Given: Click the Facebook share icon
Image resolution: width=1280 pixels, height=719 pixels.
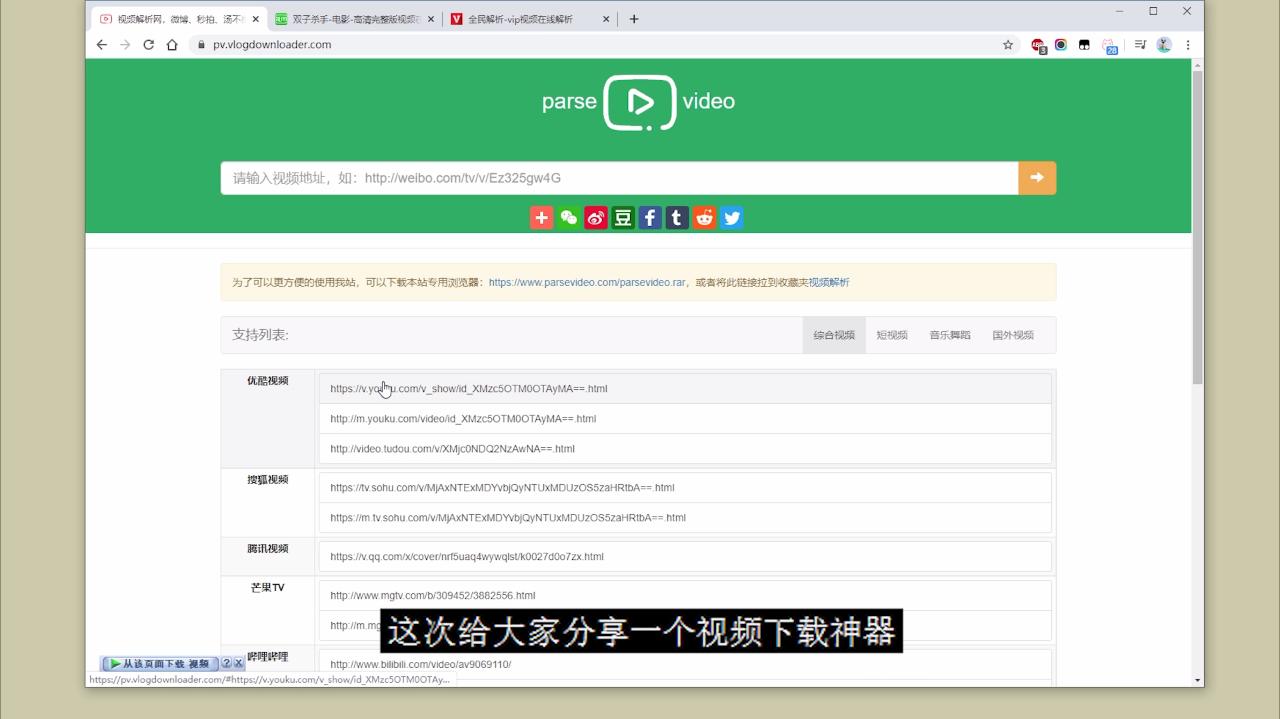Looking at the screenshot, I should 649,217.
